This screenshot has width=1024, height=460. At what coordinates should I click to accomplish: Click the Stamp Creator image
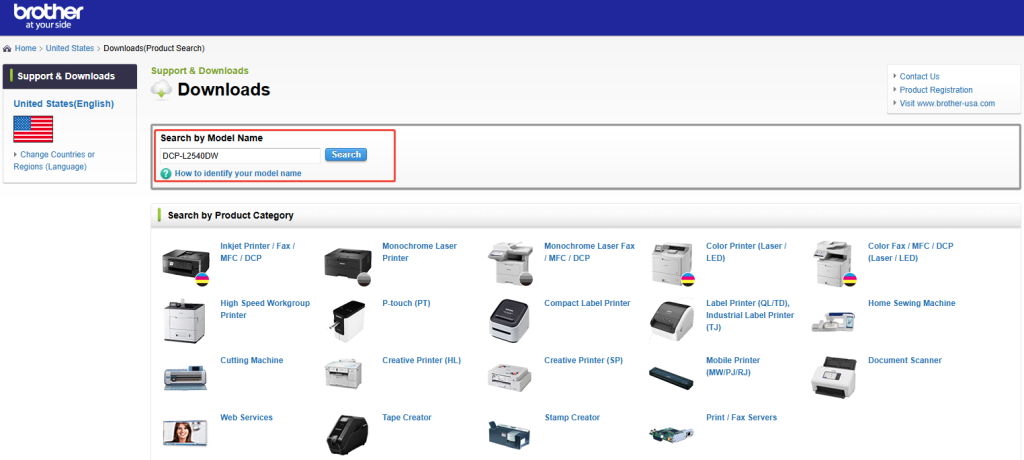coord(509,433)
